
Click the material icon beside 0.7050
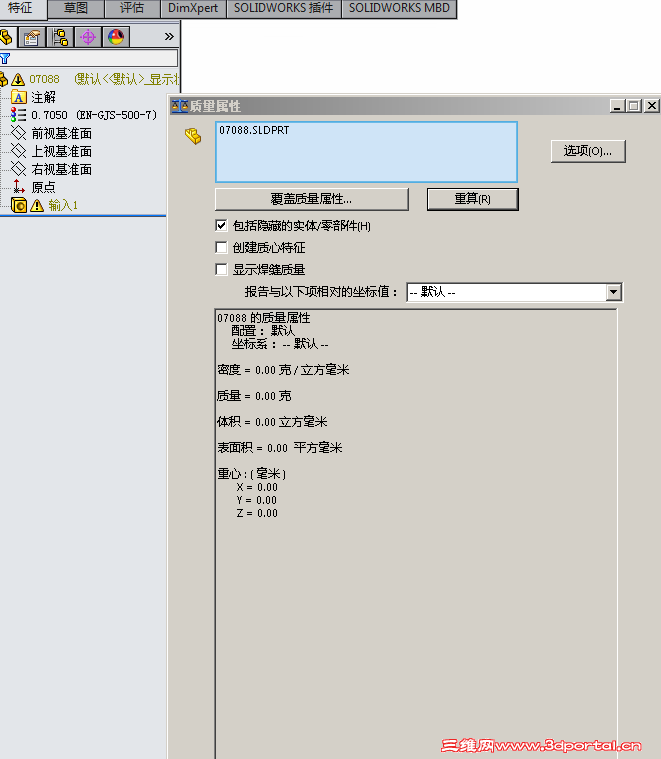pos(18,115)
